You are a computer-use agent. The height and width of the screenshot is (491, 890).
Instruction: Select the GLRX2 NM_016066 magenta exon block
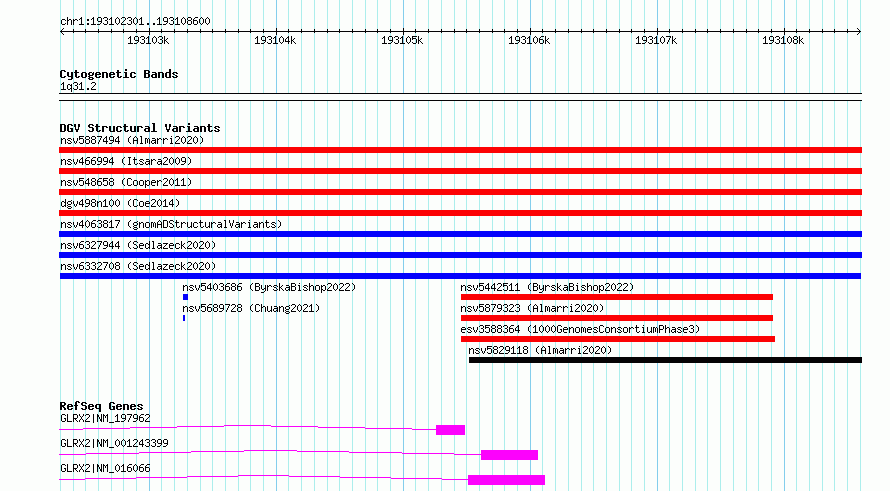point(506,480)
